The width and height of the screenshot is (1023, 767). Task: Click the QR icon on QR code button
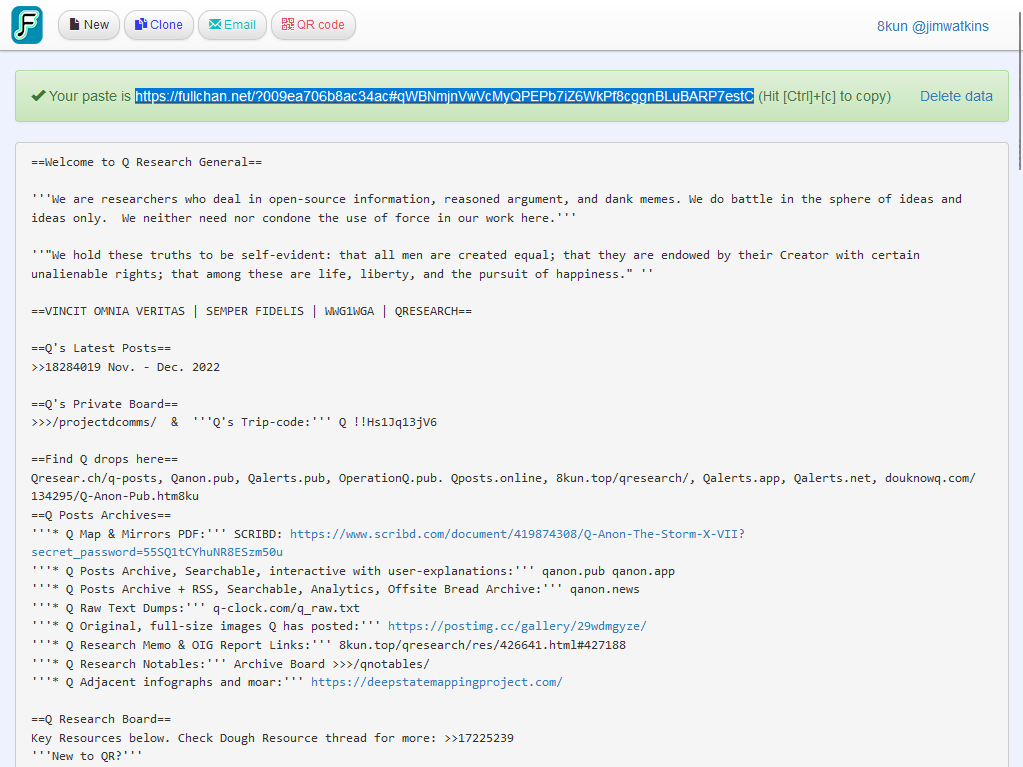point(288,25)
